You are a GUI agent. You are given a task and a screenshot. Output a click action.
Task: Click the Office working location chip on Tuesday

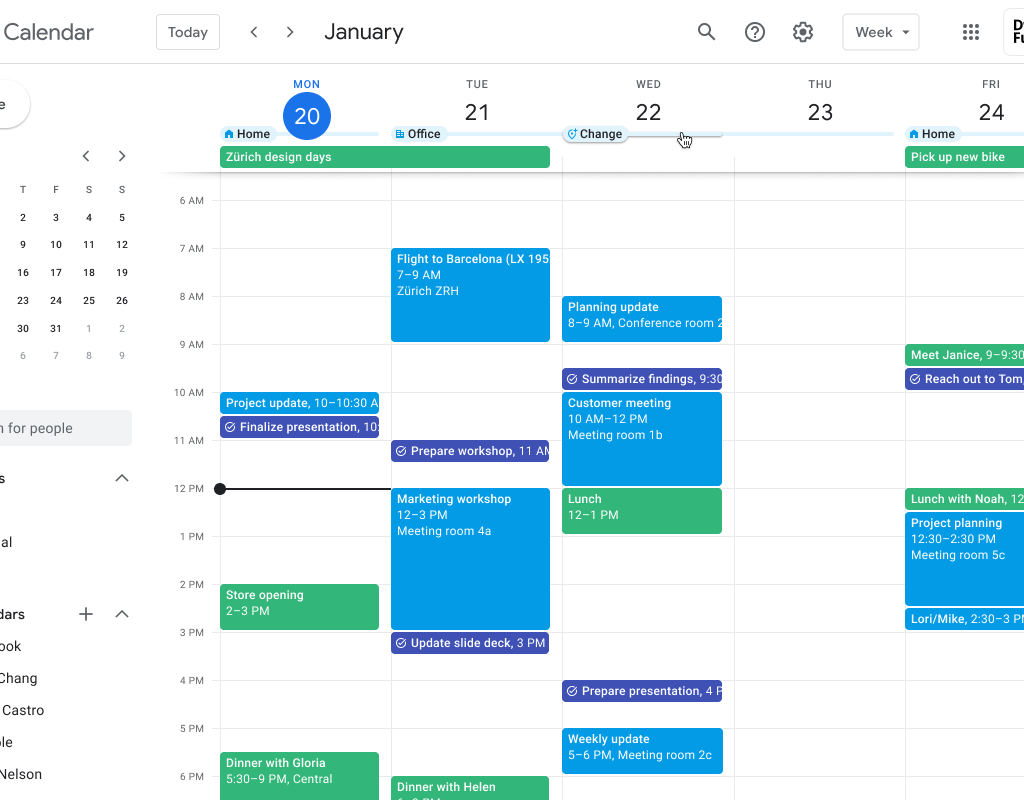(418, 134)
